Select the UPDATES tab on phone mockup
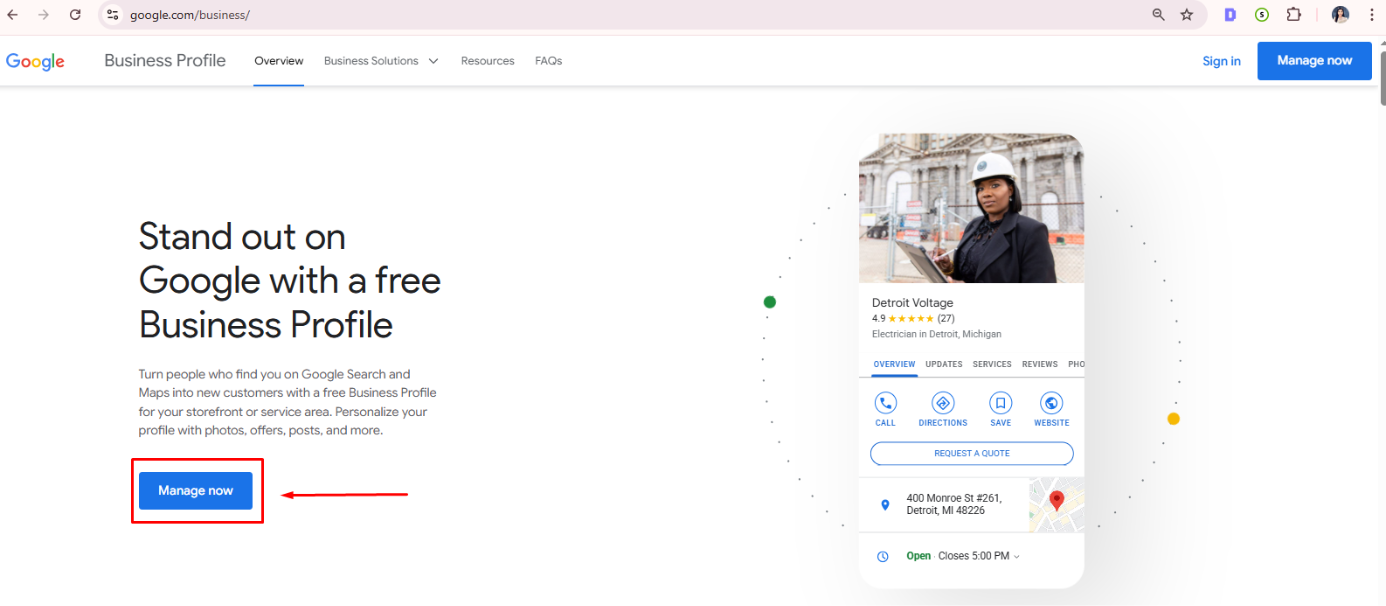This screenshot has height=606, width=1386. coord(944,364)
